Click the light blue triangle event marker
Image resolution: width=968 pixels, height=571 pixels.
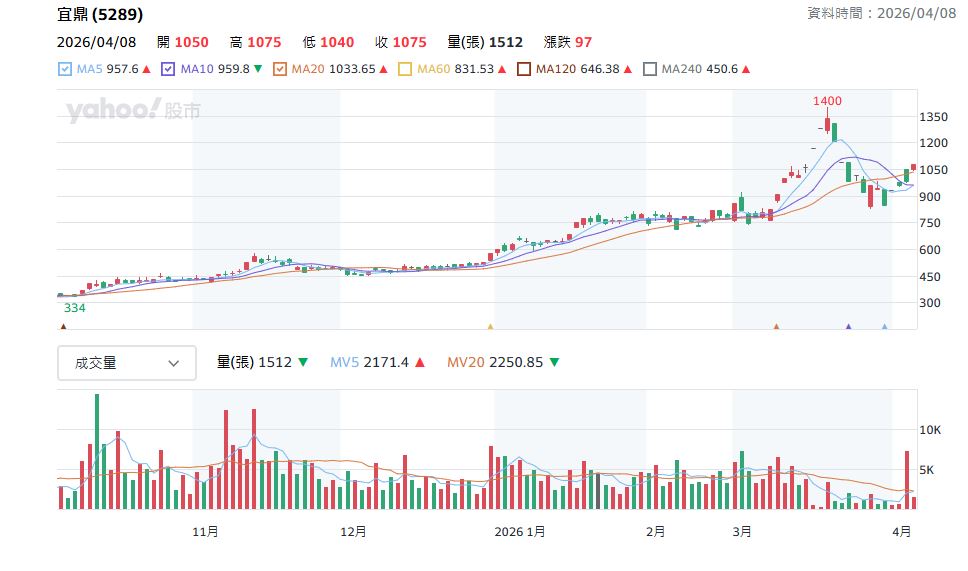(x=884, y=326)
